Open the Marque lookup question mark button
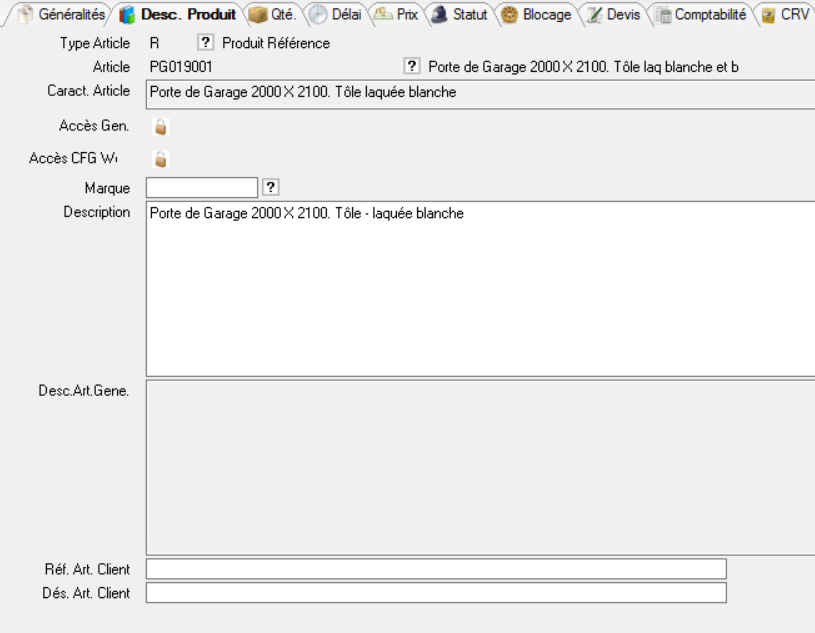Image resolution: width=815 pixels, height=633 pixels. [269, 187]
